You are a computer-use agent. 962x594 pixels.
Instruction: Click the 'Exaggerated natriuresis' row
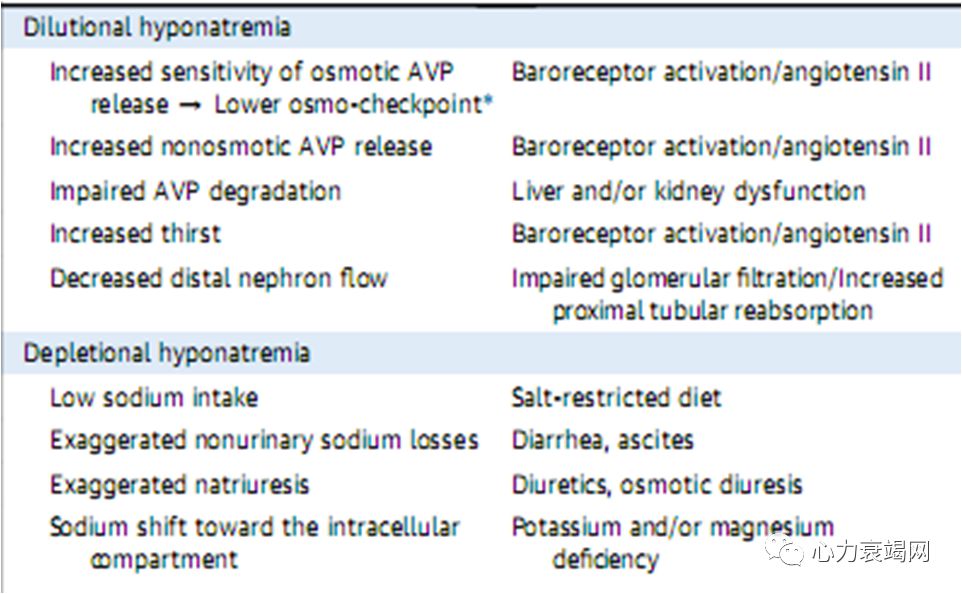point(180,485)
